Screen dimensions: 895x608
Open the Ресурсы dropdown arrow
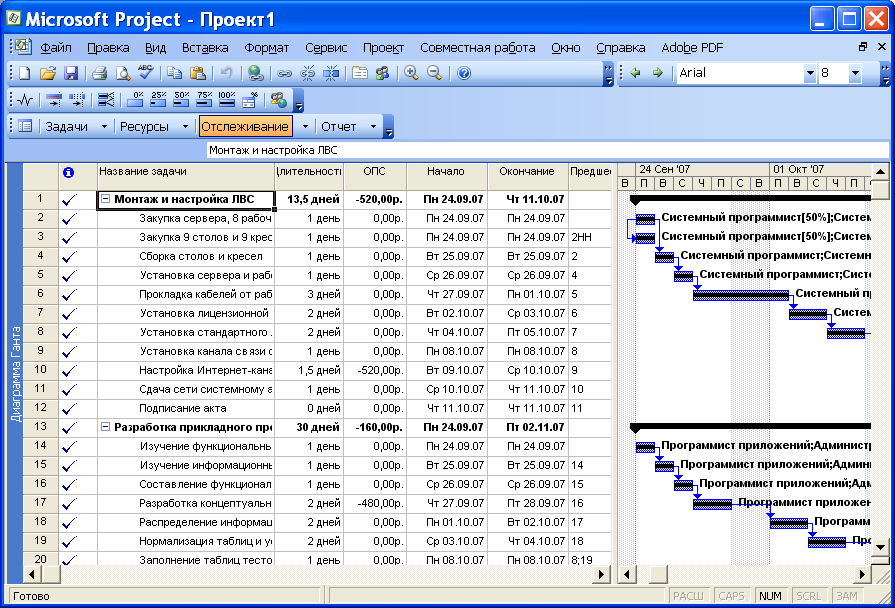point(185,127)
